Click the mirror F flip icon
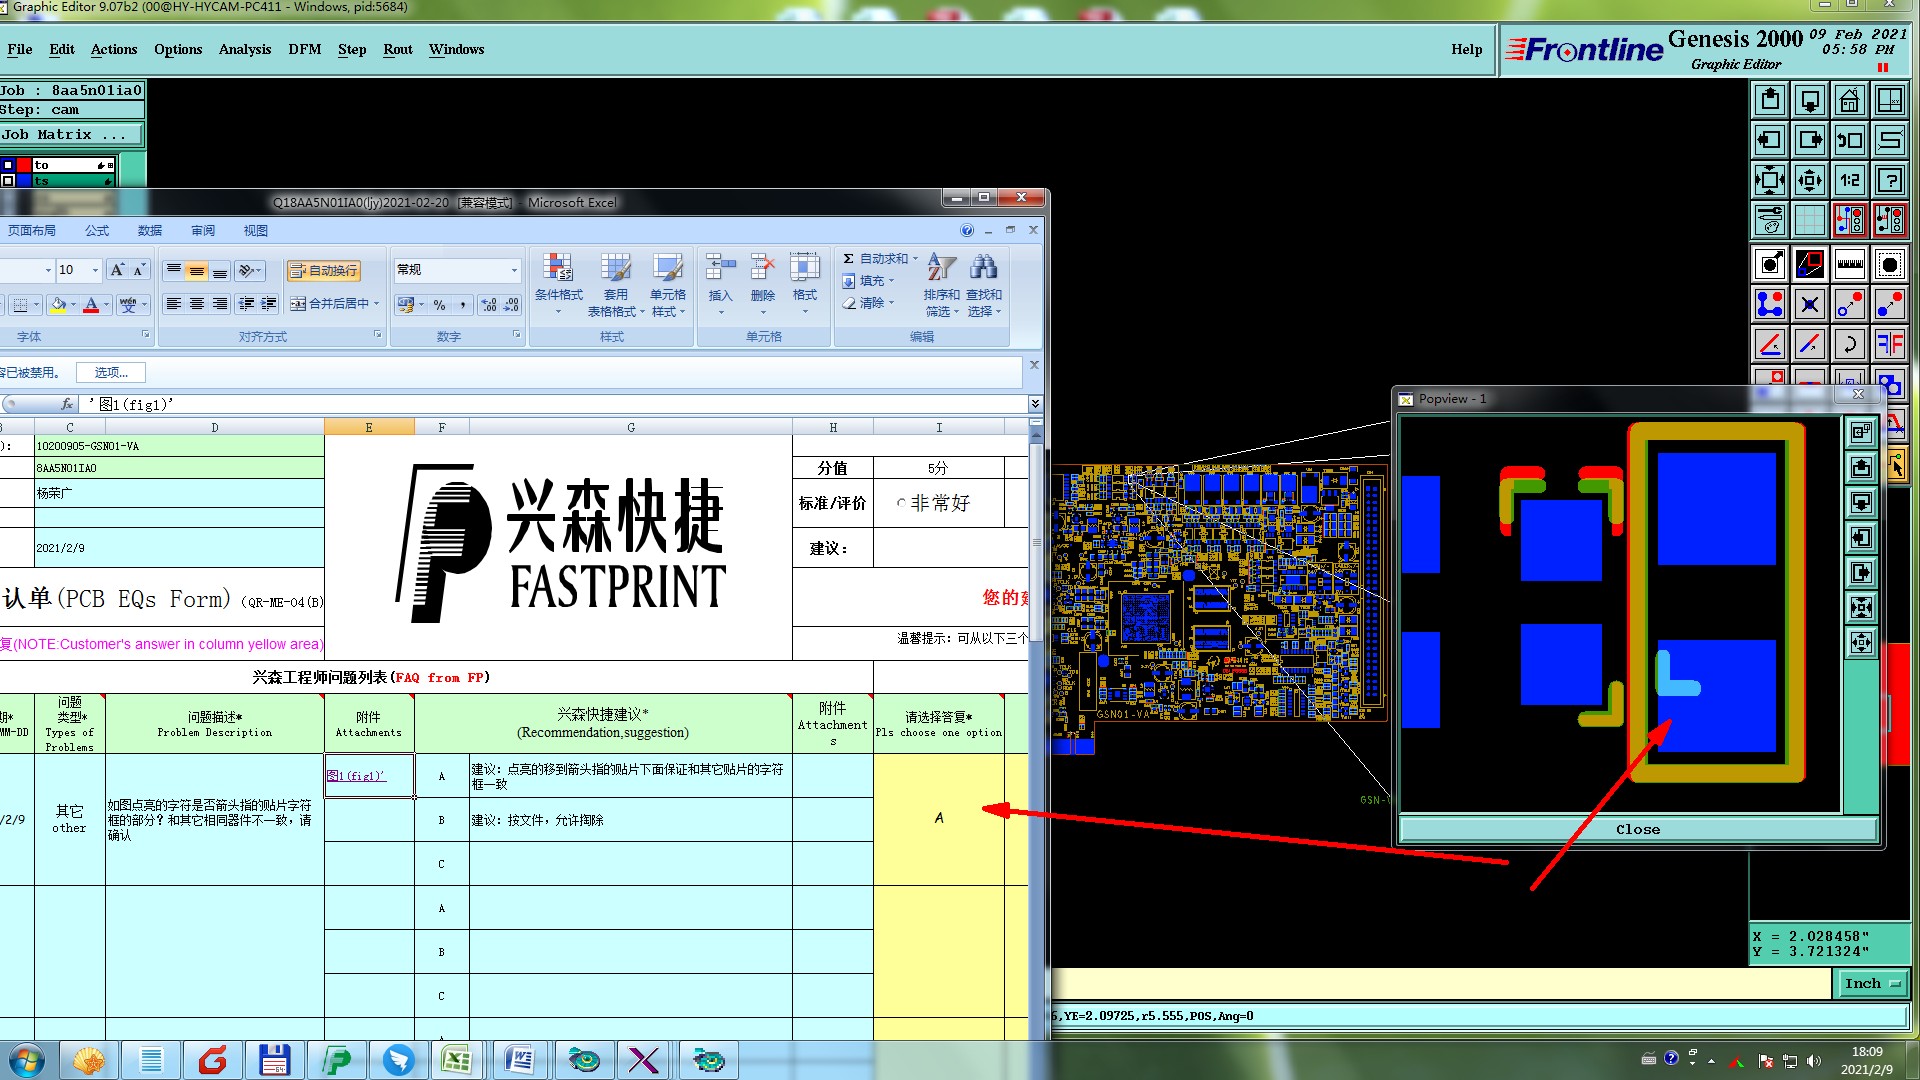 coord(1889,345)
